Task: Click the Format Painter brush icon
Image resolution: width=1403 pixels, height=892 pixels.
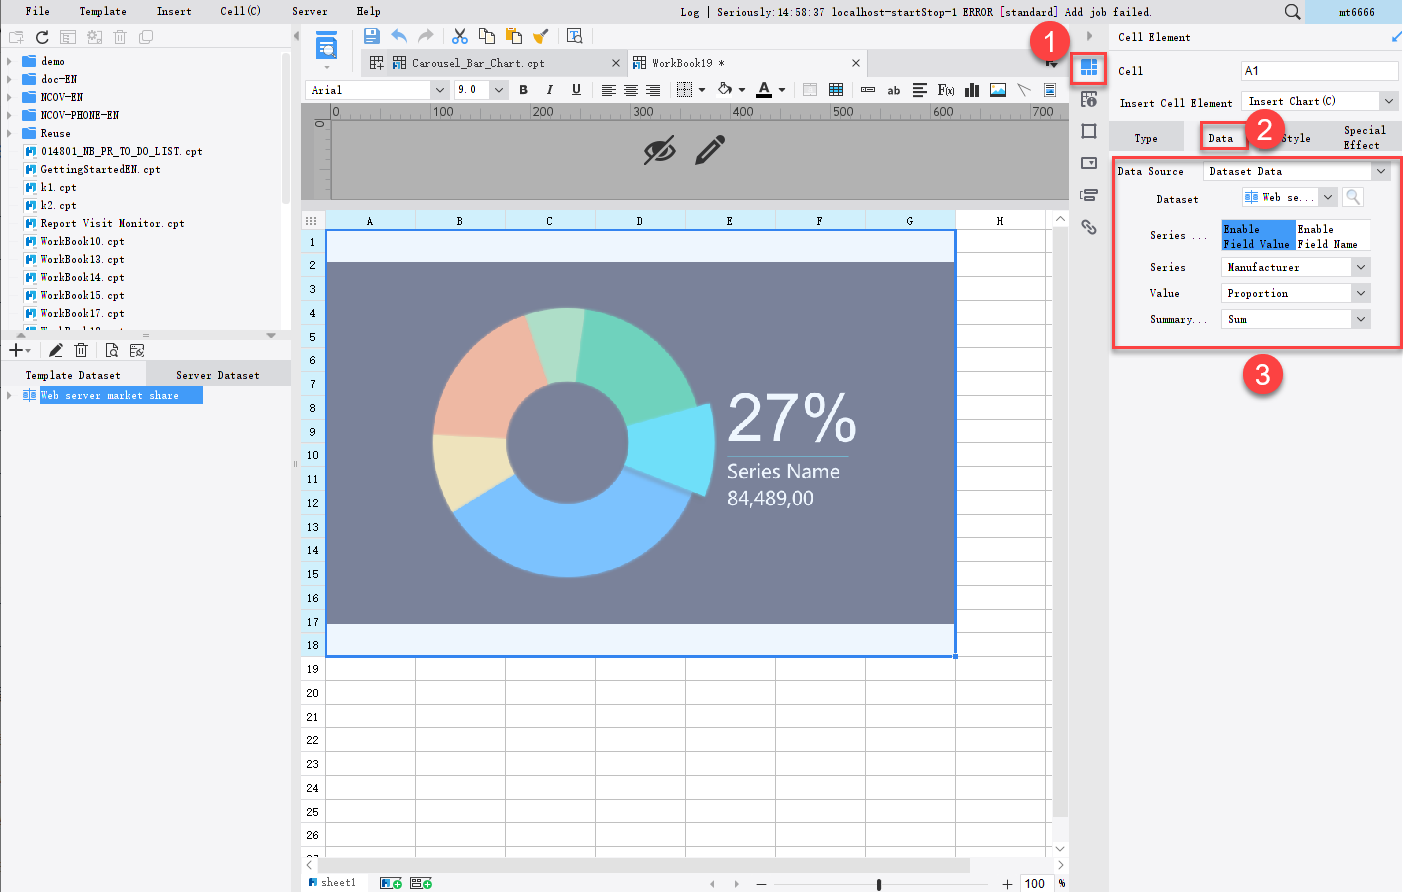Action: pyautogui.click(x=541, y=36)
